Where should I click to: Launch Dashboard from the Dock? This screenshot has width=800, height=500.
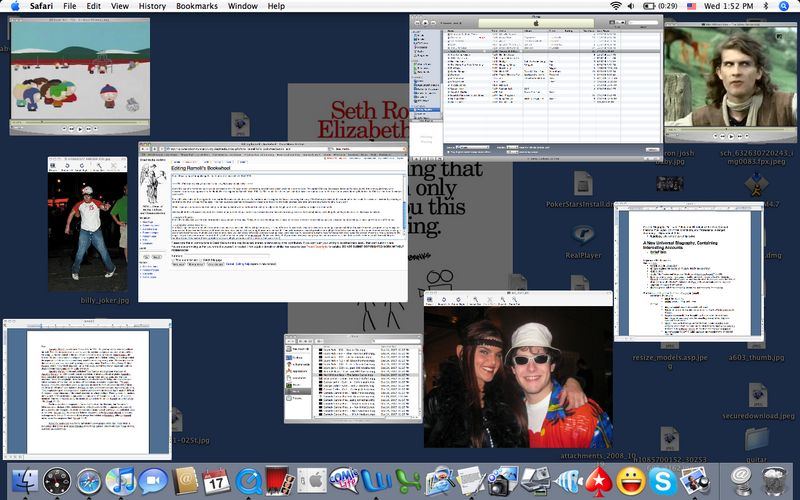pos(57,481)
